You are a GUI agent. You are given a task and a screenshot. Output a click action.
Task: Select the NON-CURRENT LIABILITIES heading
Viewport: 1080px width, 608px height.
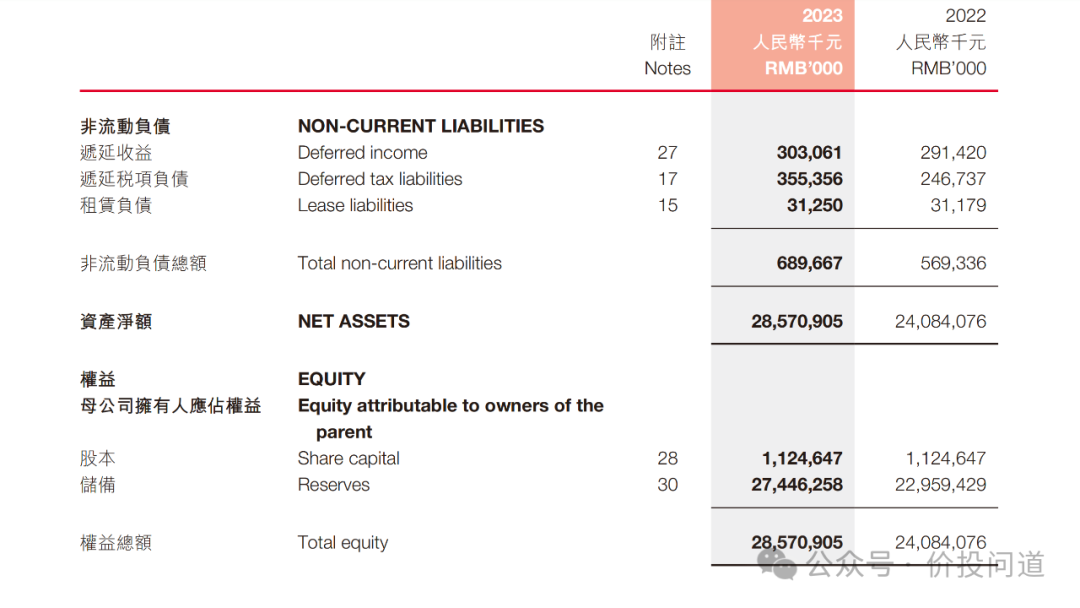point(421,126)
